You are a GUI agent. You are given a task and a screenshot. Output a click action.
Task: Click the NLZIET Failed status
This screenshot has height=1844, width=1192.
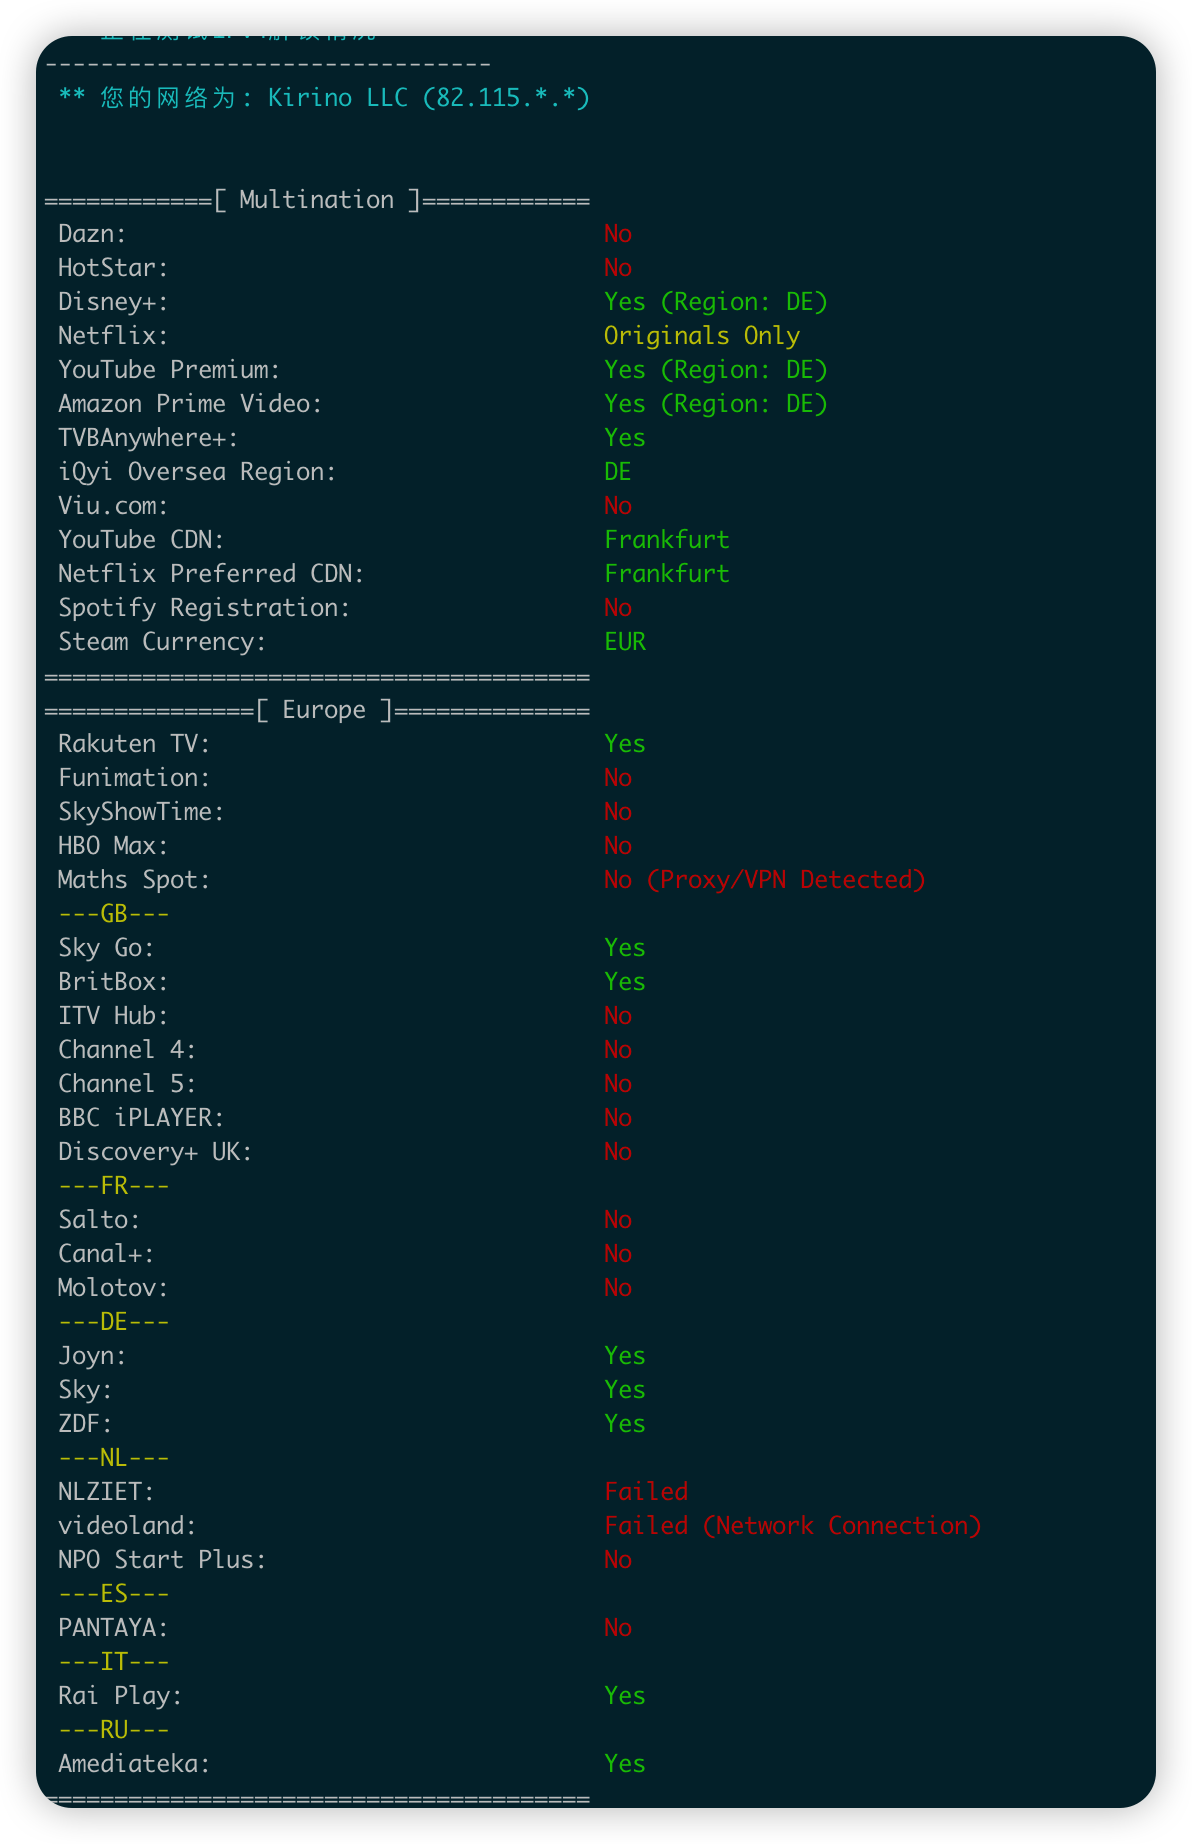pos(646,1492)
